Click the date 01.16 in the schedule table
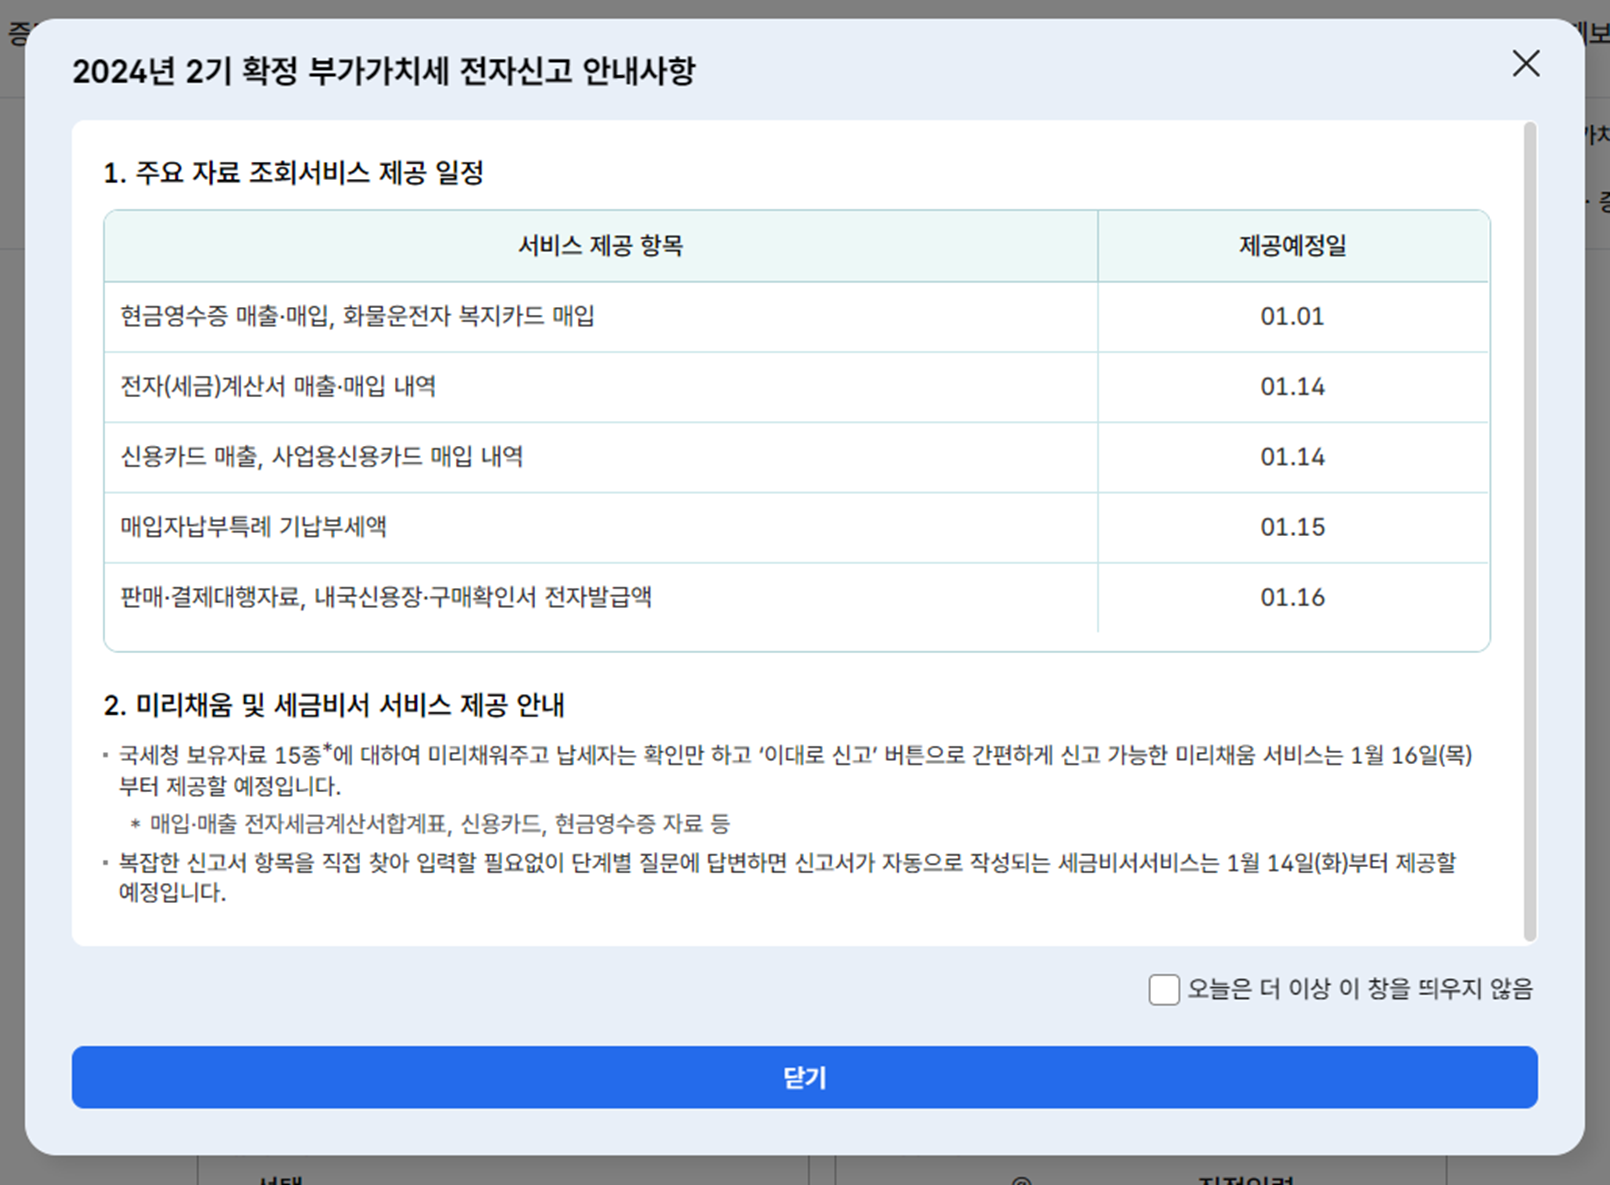This screenshot has height=1185, width=1610. coord(1293,597)
